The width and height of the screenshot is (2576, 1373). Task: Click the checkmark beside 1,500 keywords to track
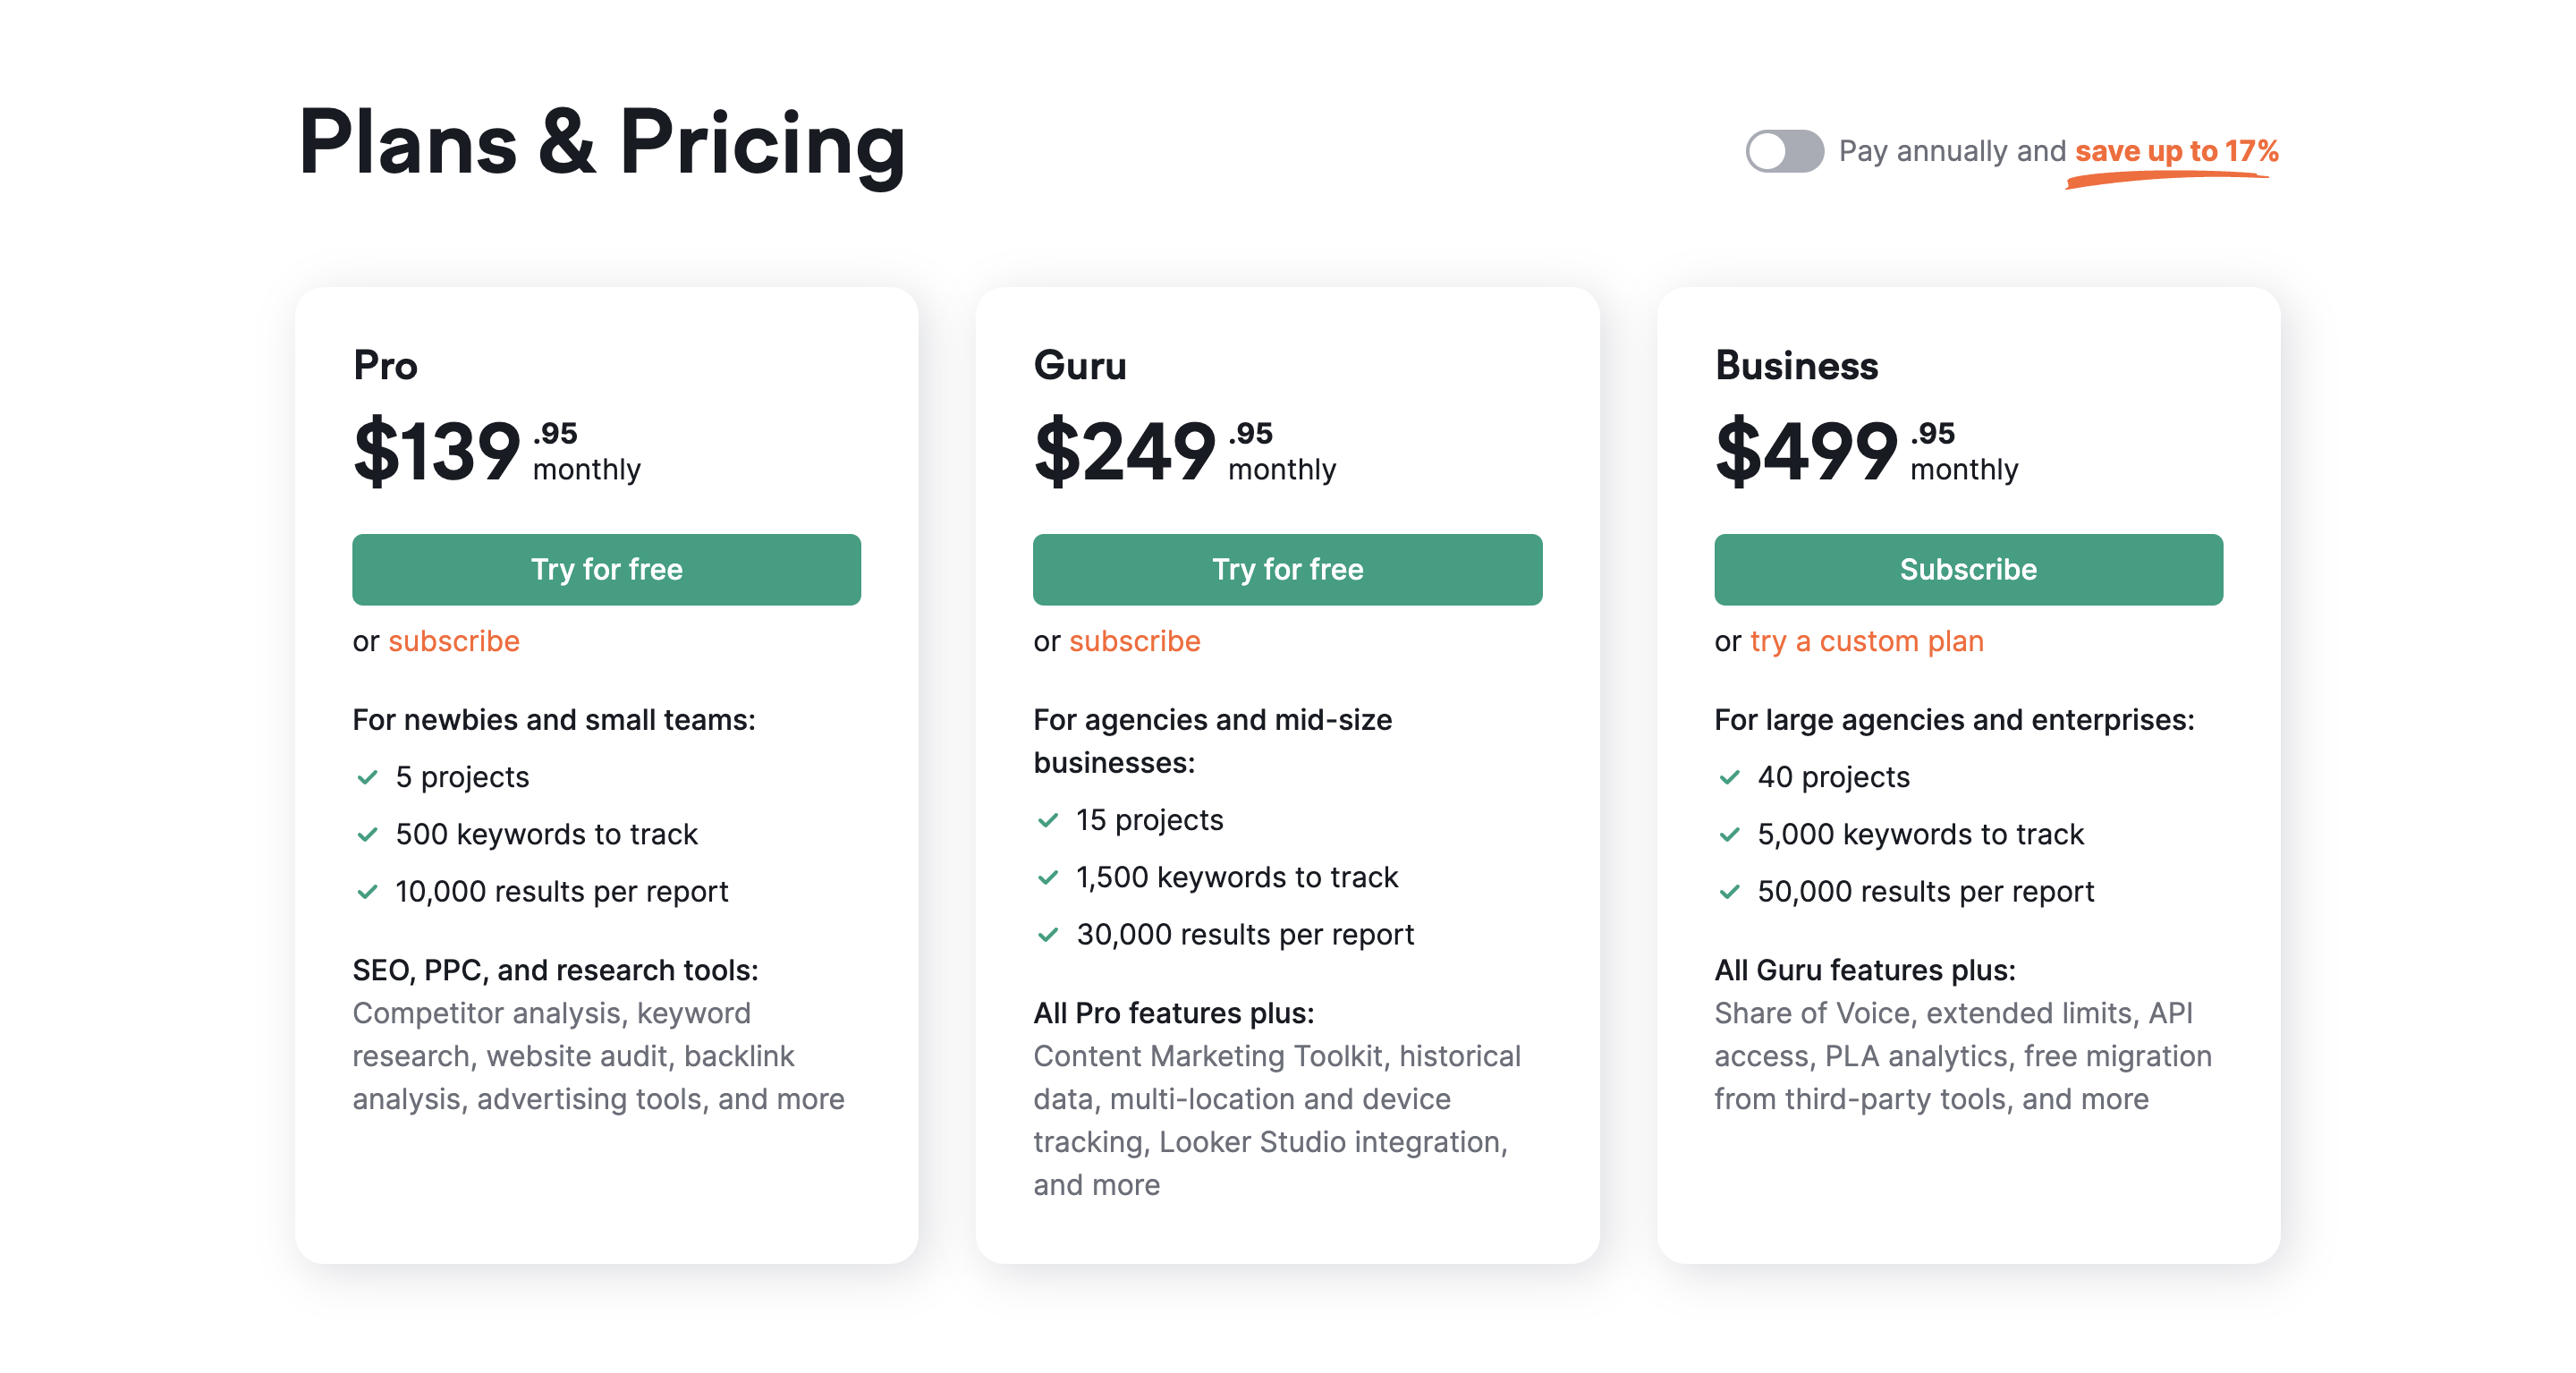[1048, 877]
